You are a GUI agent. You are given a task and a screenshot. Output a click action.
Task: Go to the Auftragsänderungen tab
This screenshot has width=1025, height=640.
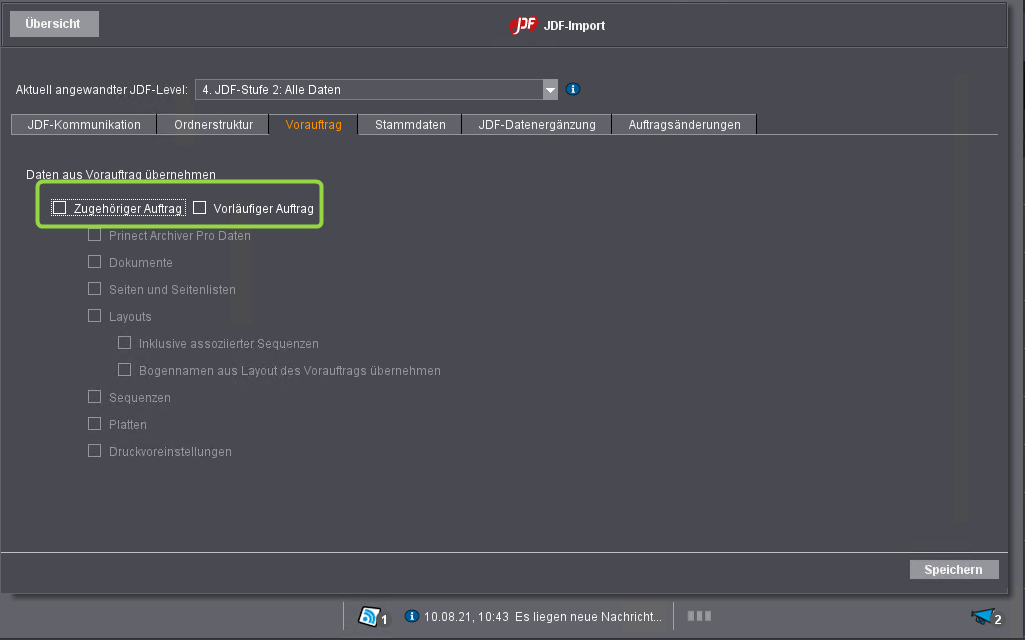[x=684, y=124]
